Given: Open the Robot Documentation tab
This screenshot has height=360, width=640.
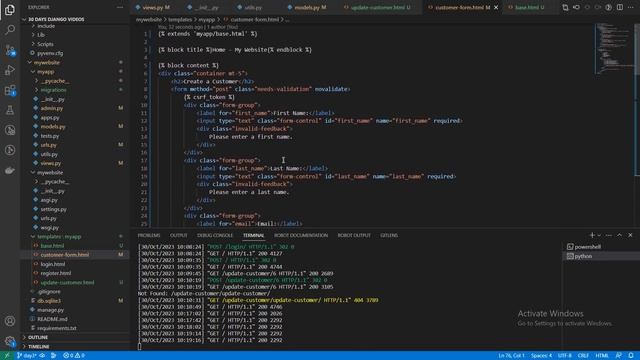Looking at the screenshot, I should coord(301,236).
